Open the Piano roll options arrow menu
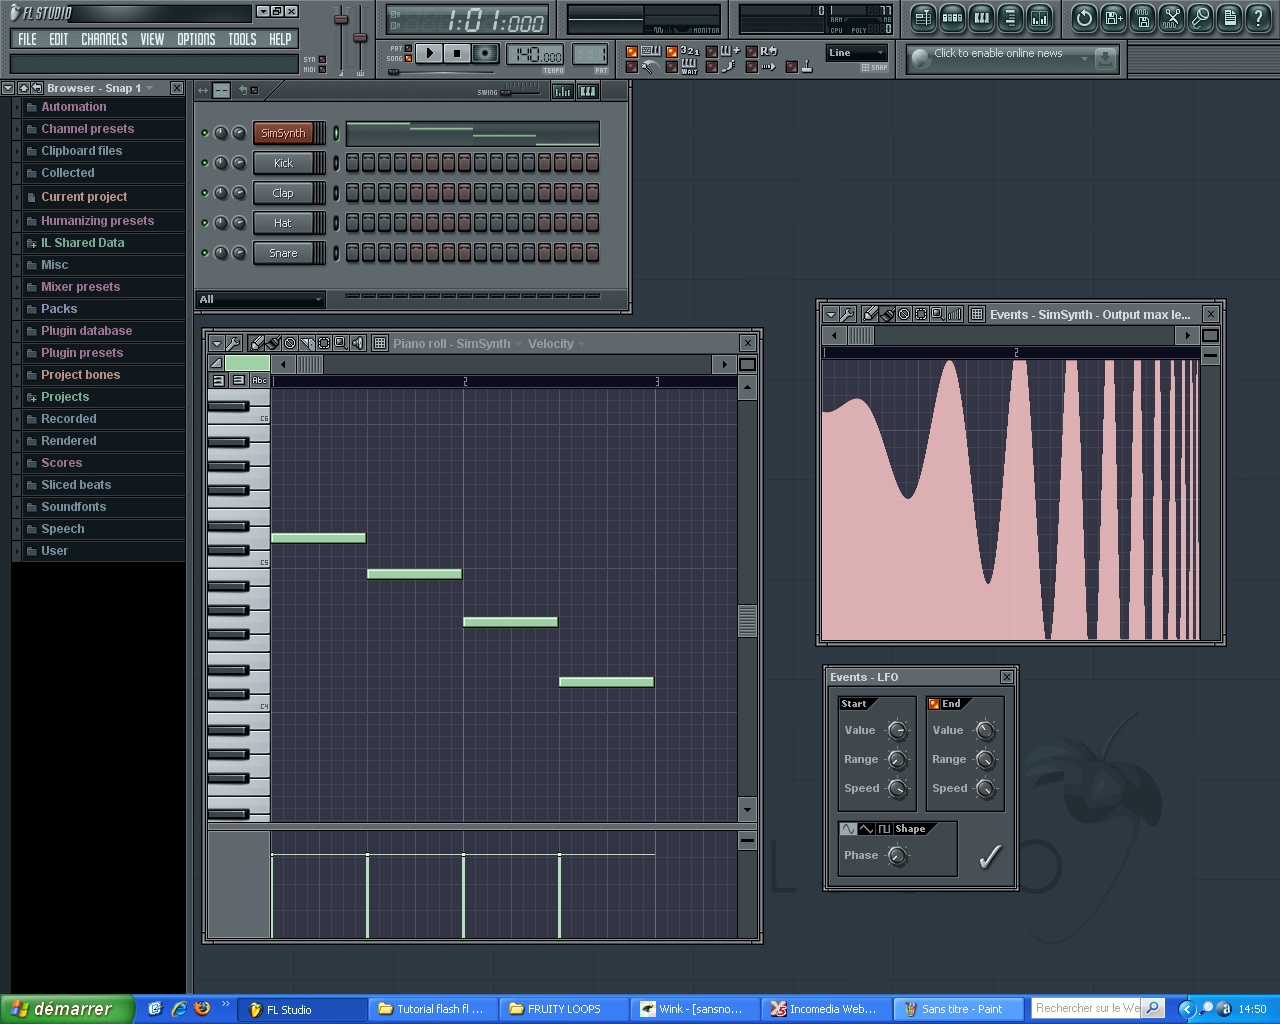1280x1024 pixels. pos(216,343)
